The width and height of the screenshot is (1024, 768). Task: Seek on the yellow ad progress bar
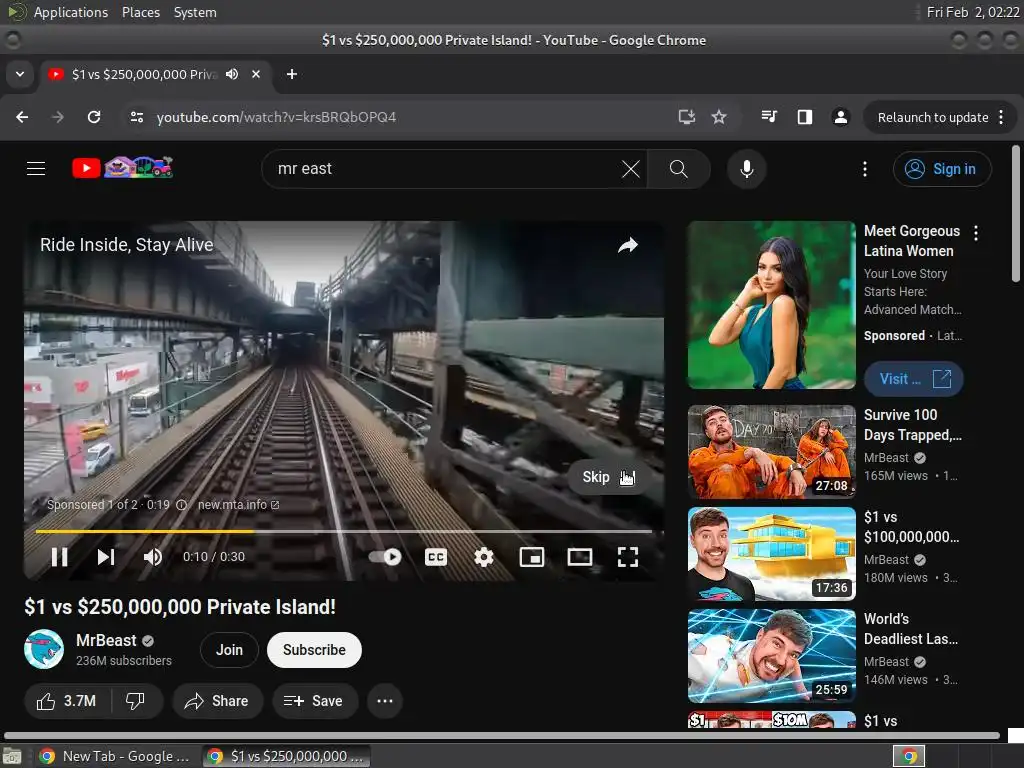click(x=344, y=532)
